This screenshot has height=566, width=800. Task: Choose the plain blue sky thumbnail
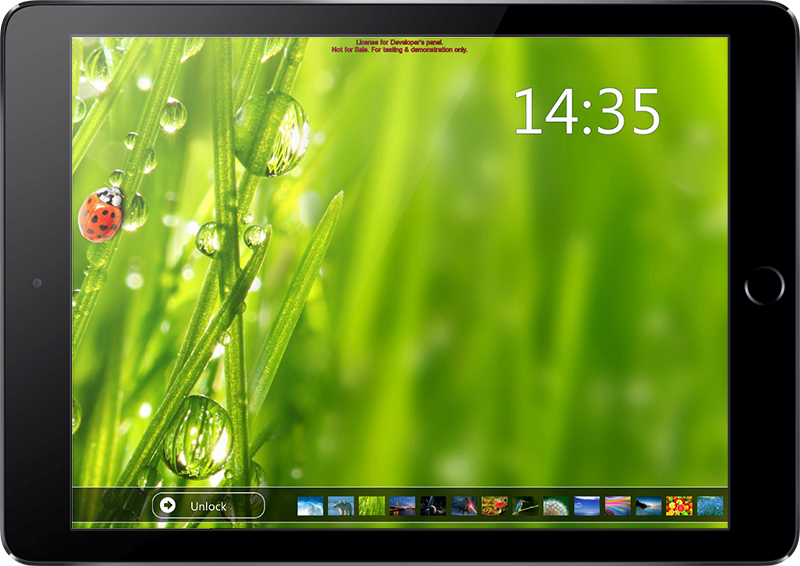(587, 506)
